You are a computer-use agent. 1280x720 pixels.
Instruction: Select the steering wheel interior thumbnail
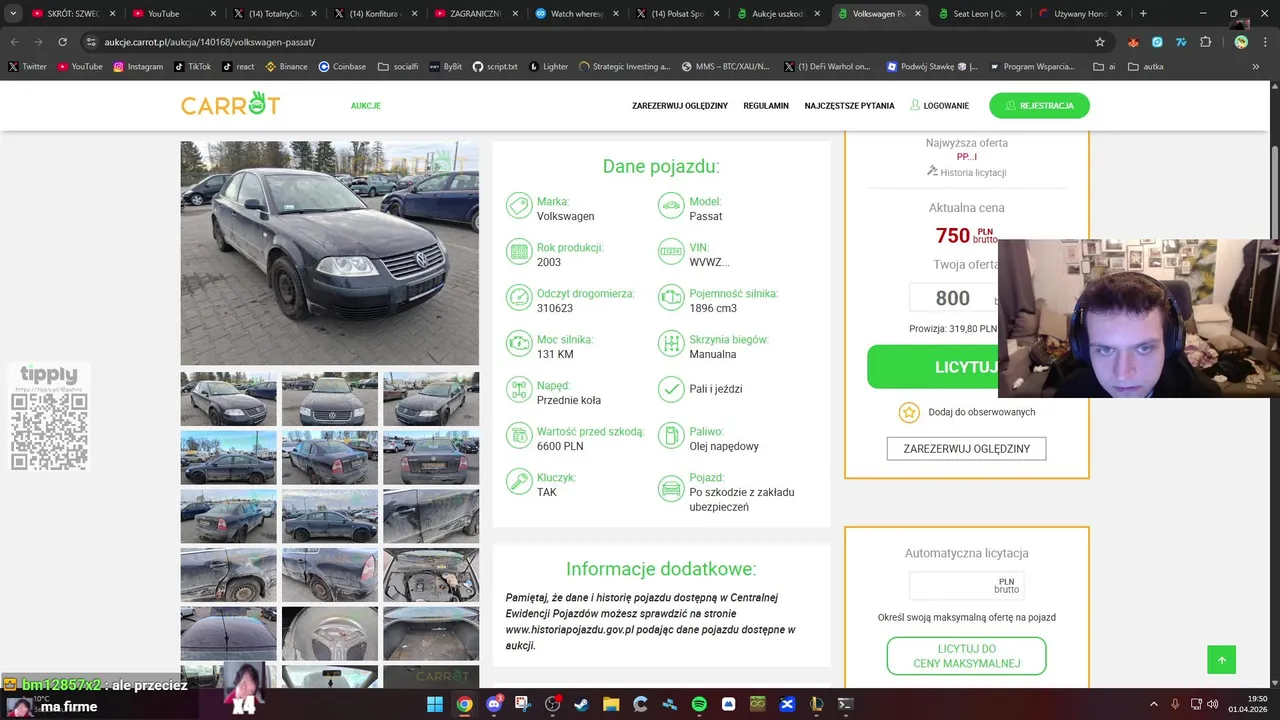[330, 634]
